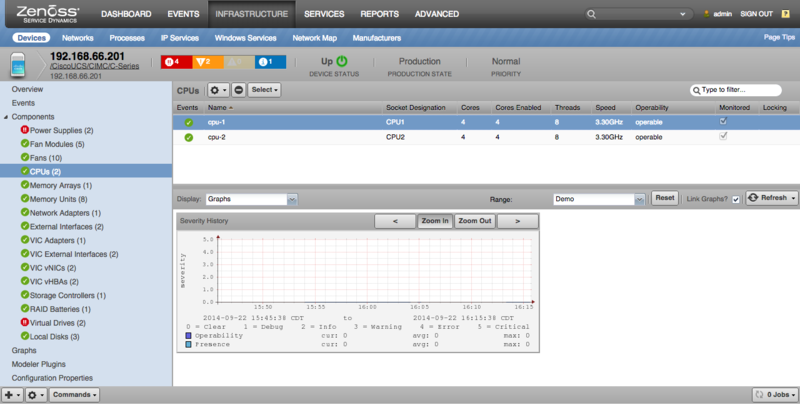Screen dimensions: 800x405
Task: Toggle the Monitored checkbox for cpu-2
Action: (723, 136)
